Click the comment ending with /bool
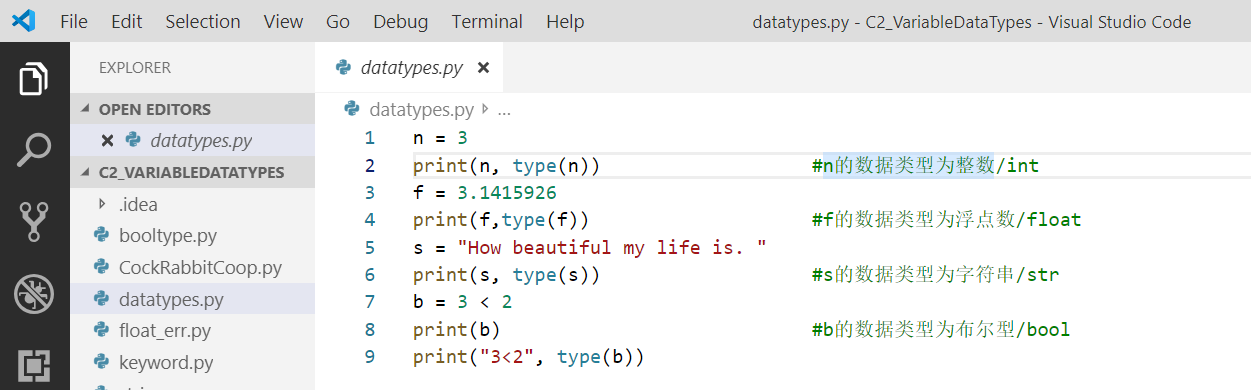 point(941,329)
